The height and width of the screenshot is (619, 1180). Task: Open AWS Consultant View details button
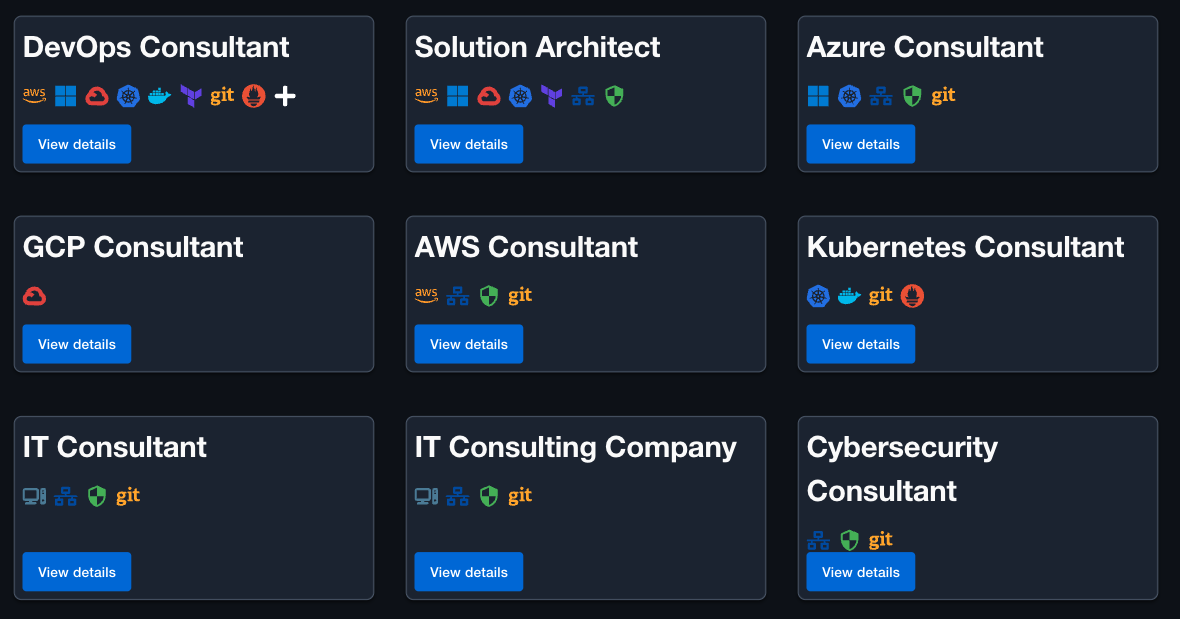(x=469, y=344)
